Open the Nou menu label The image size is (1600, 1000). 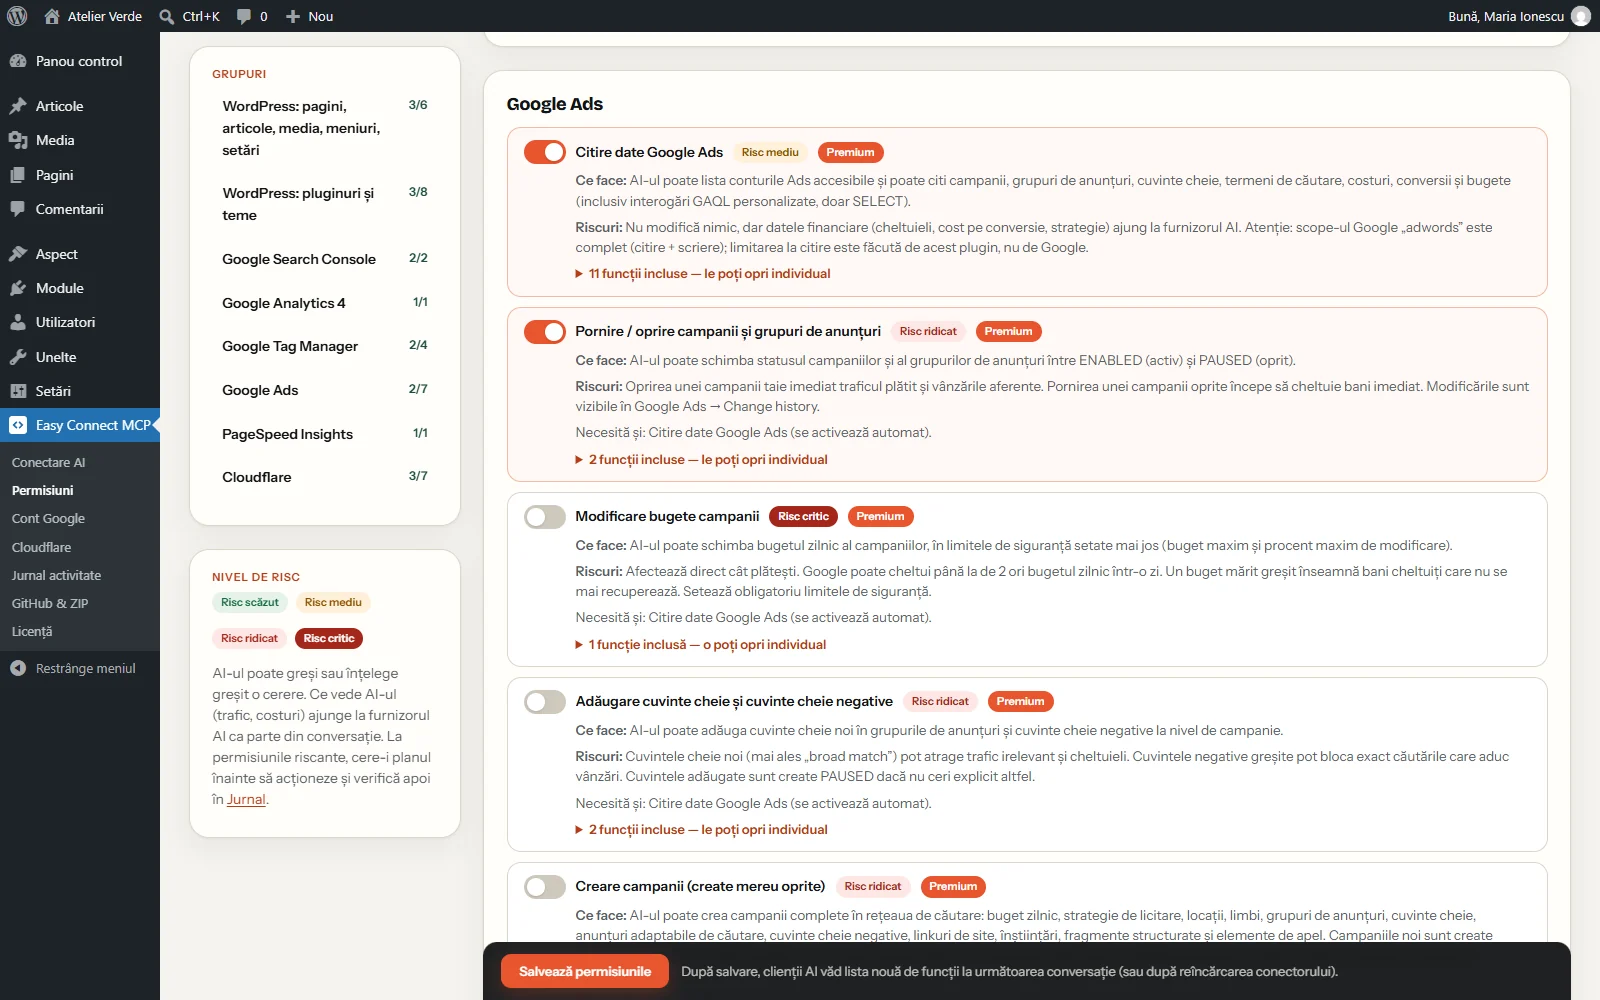tap(321, 16)
